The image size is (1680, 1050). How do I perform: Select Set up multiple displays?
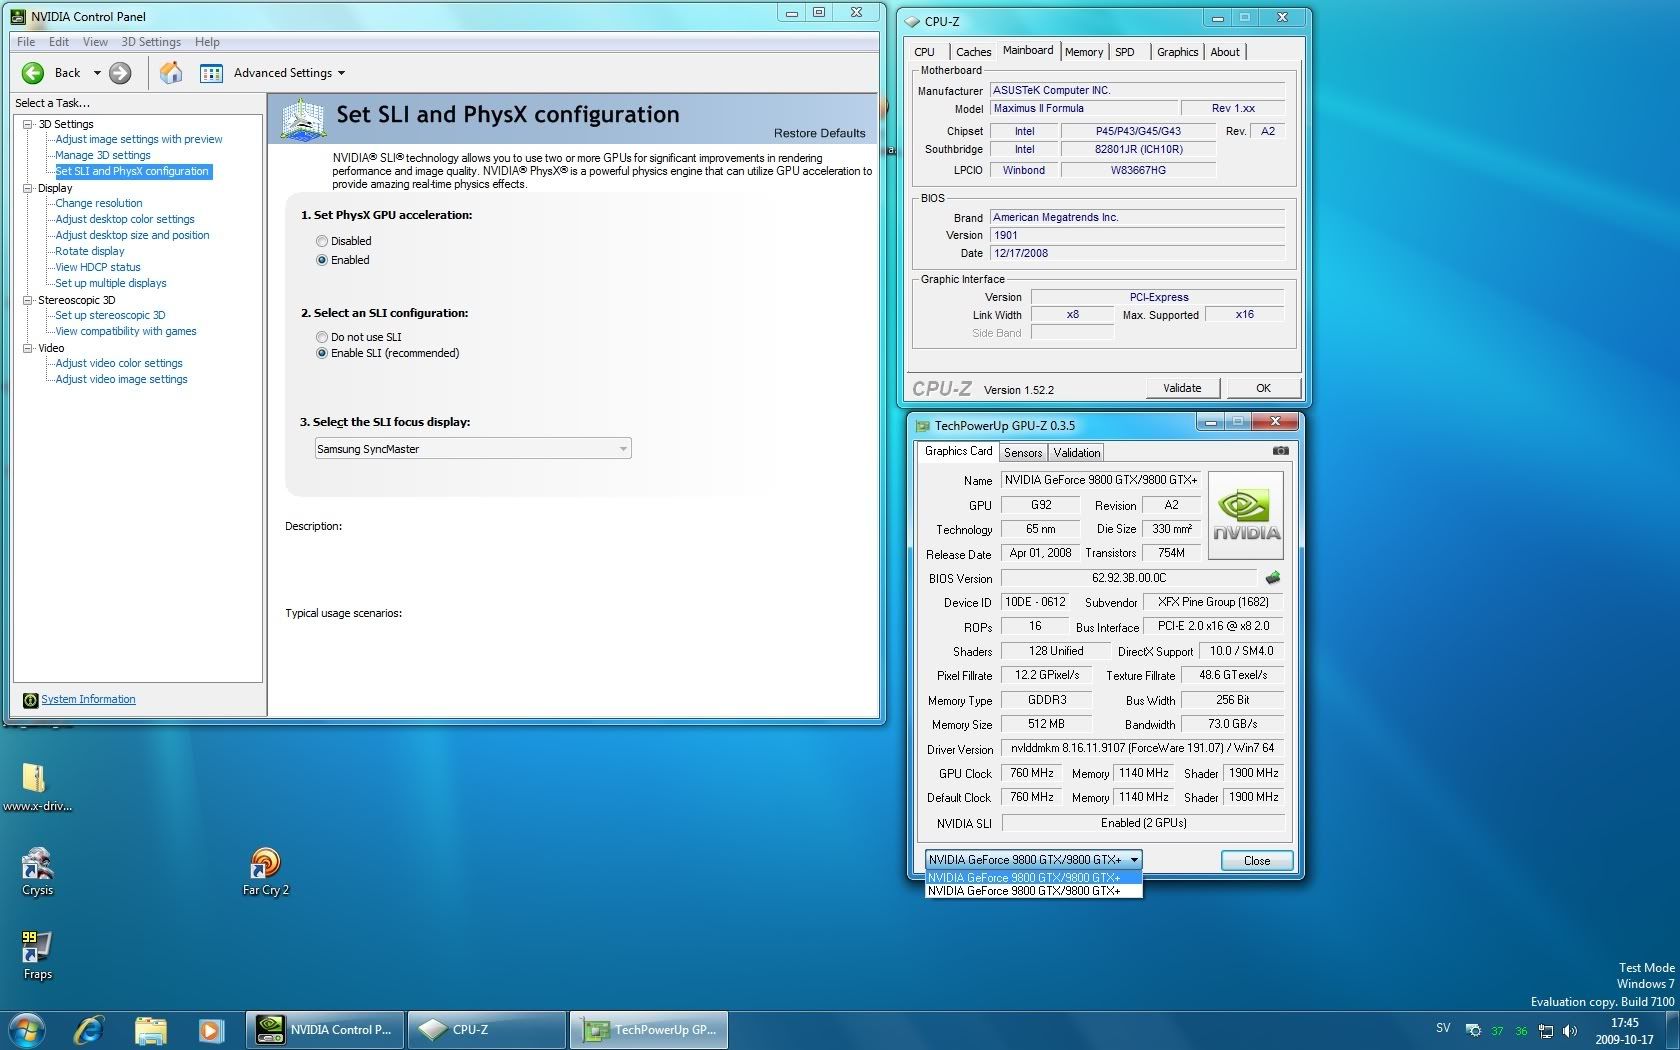tap(111, 283)
